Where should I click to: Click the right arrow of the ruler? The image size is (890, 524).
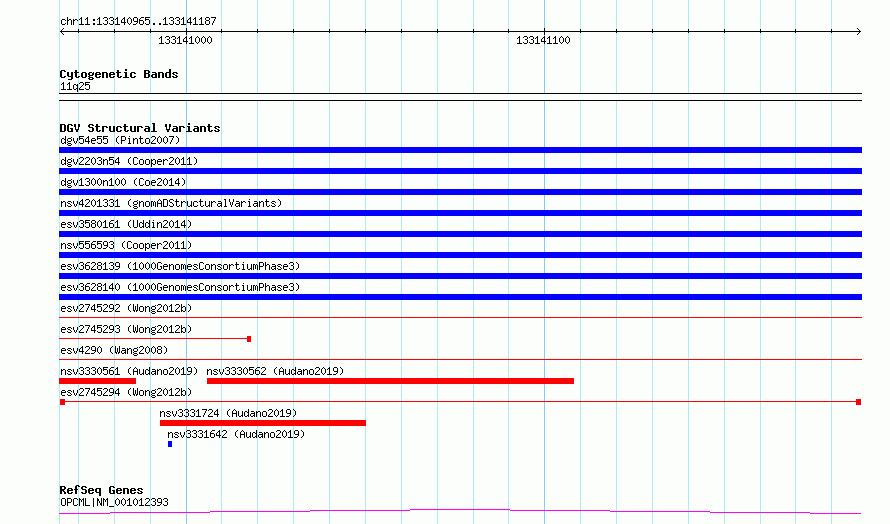858,31
